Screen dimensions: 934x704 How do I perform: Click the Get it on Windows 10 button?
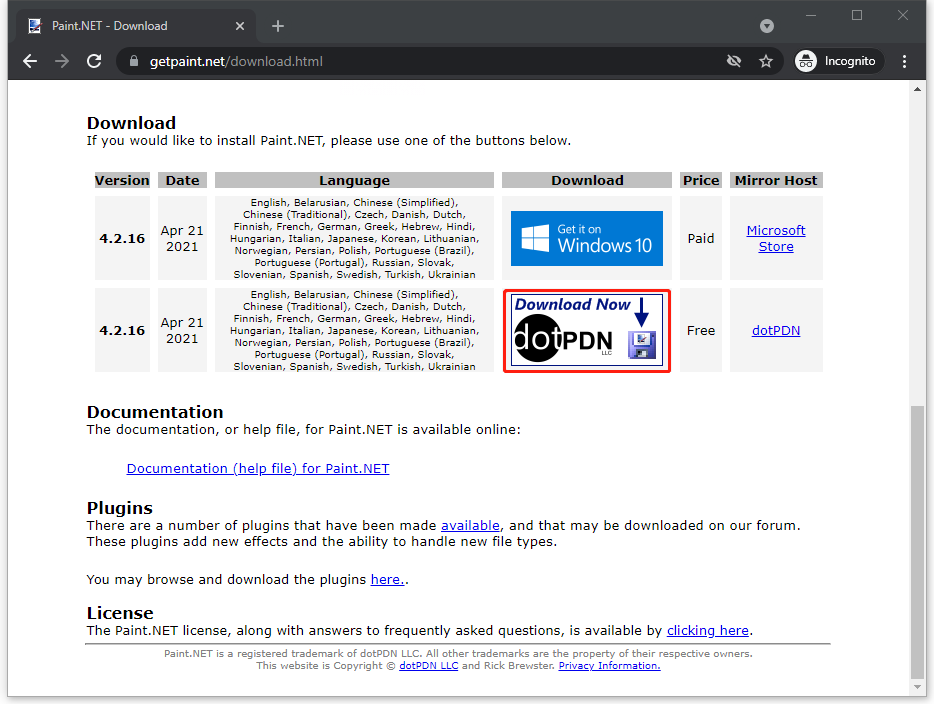pos(587,238)
